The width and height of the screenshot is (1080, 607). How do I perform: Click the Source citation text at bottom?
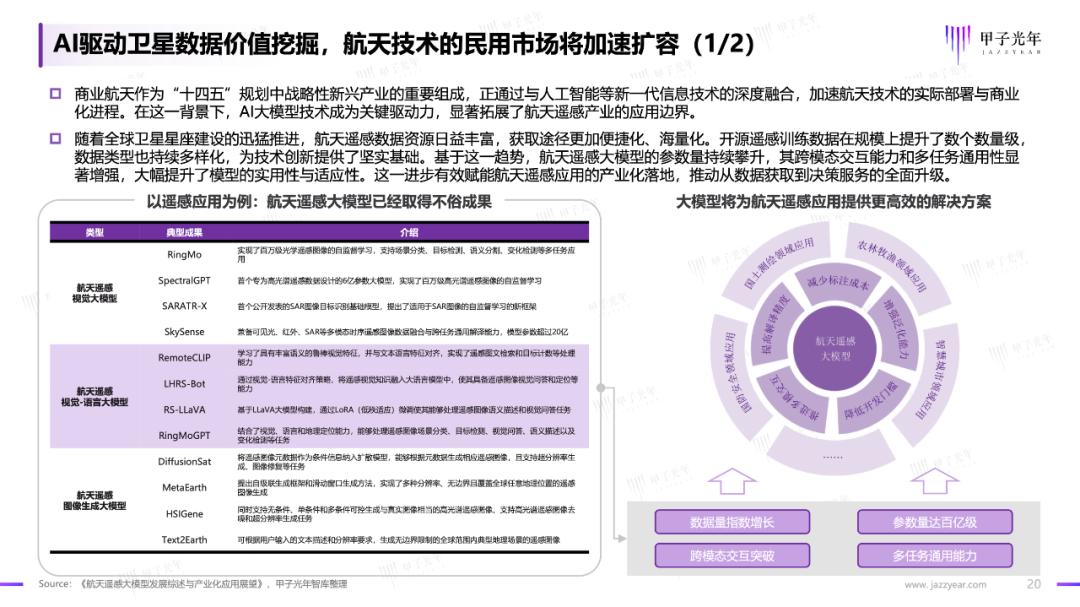tap(193, 584)
